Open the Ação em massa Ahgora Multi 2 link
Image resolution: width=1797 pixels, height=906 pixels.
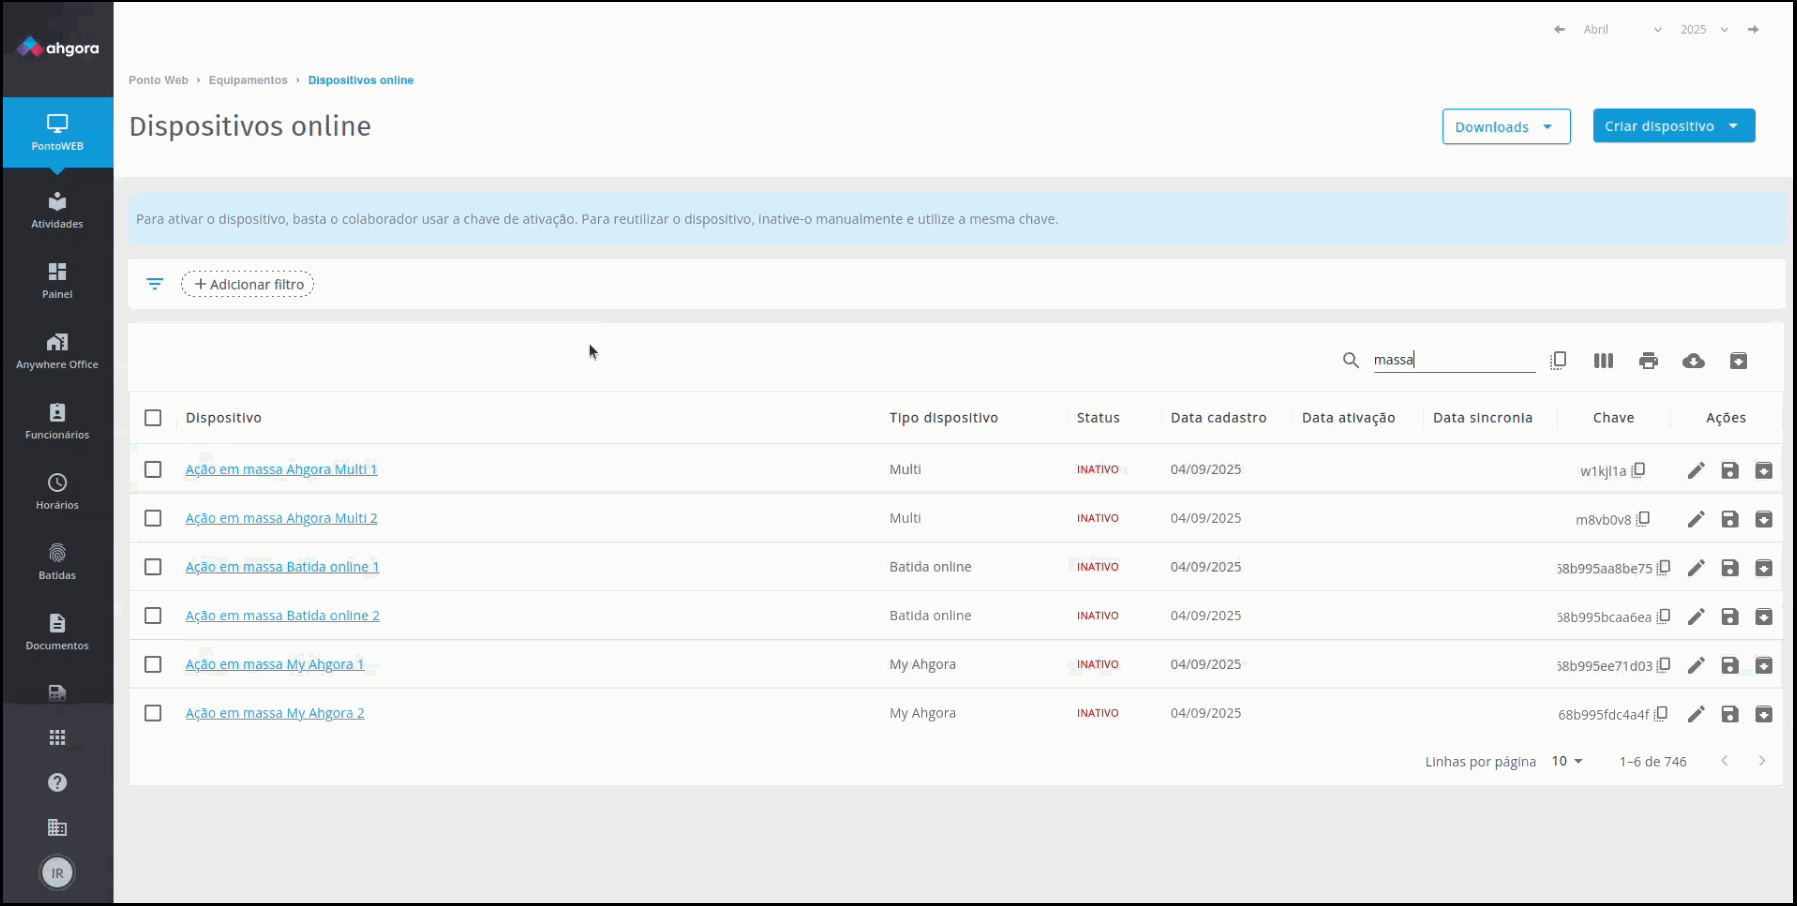(281, 518)
